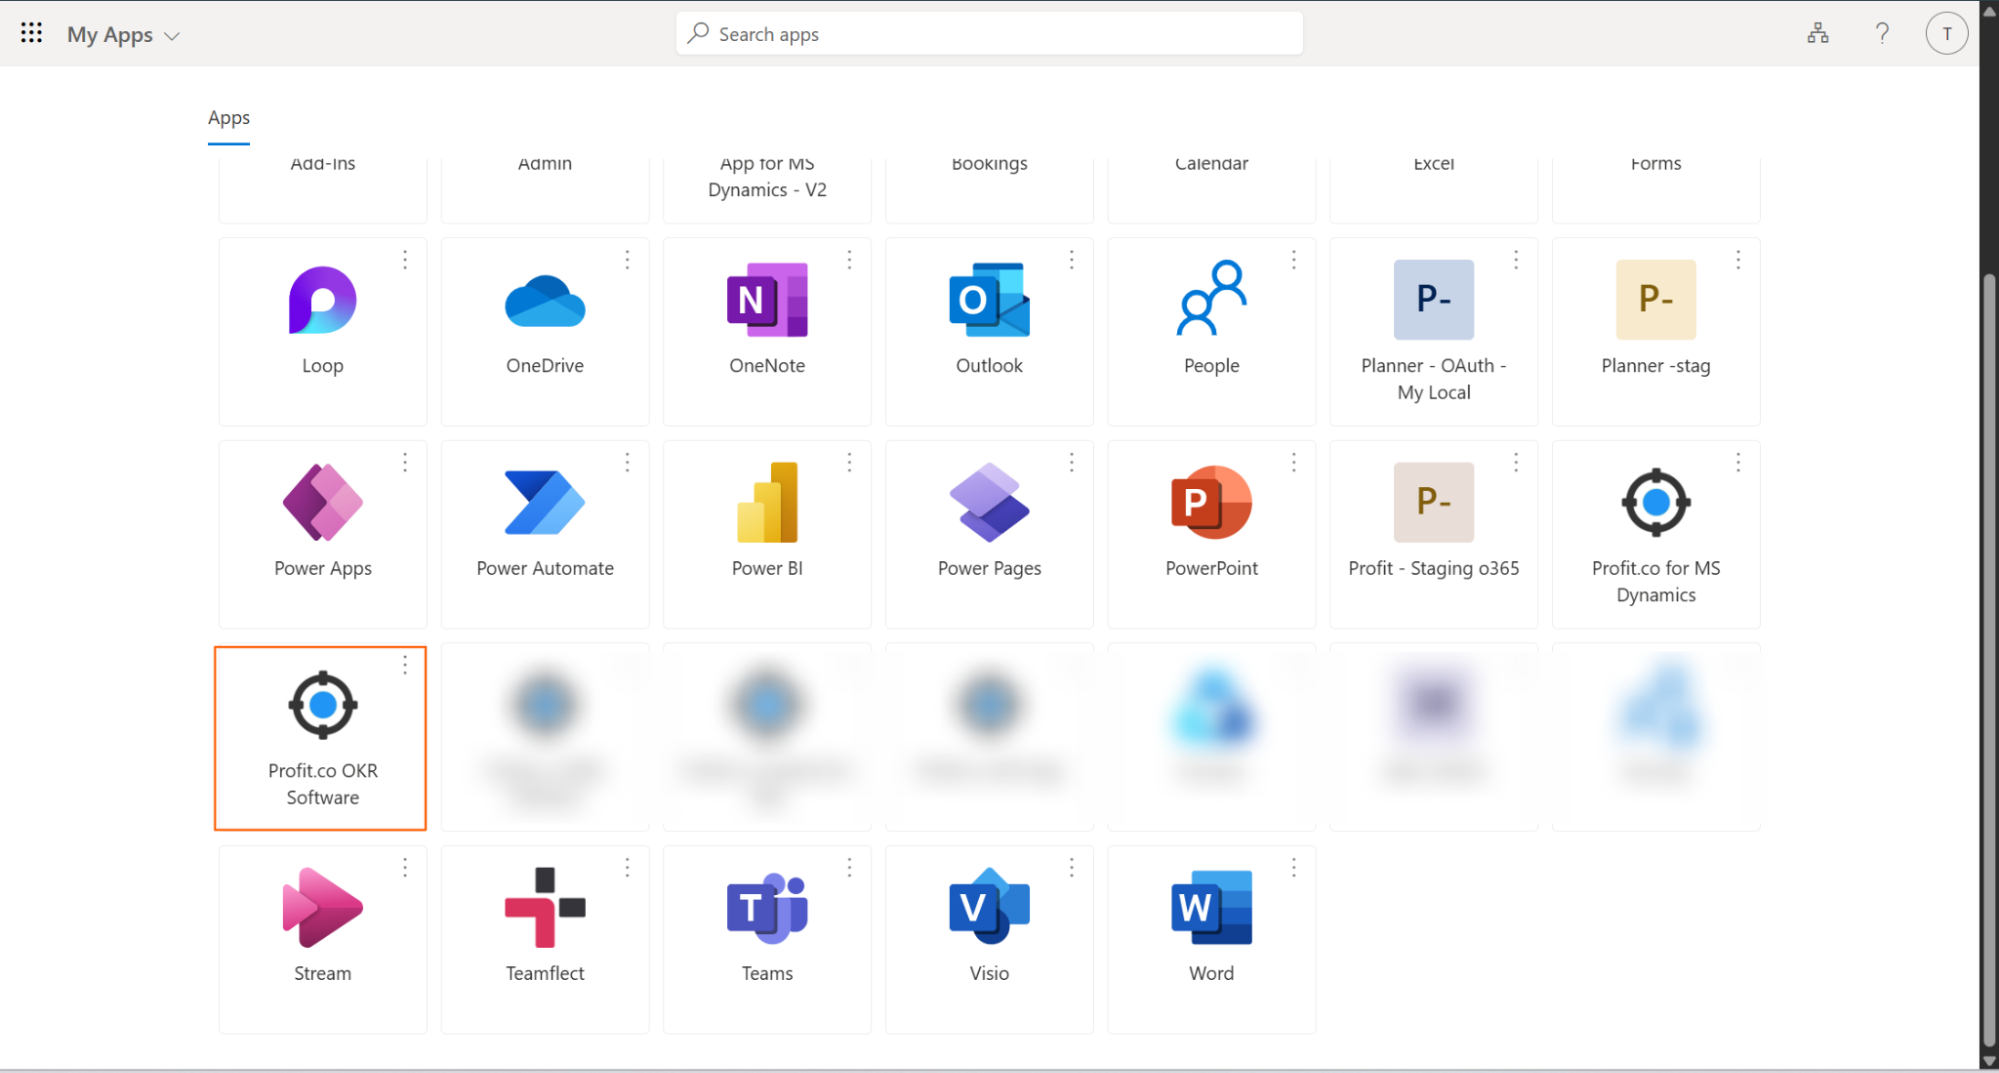Open the Stream app
The width and height of the screenshot is (1999, 1073).
coord(322,939)
